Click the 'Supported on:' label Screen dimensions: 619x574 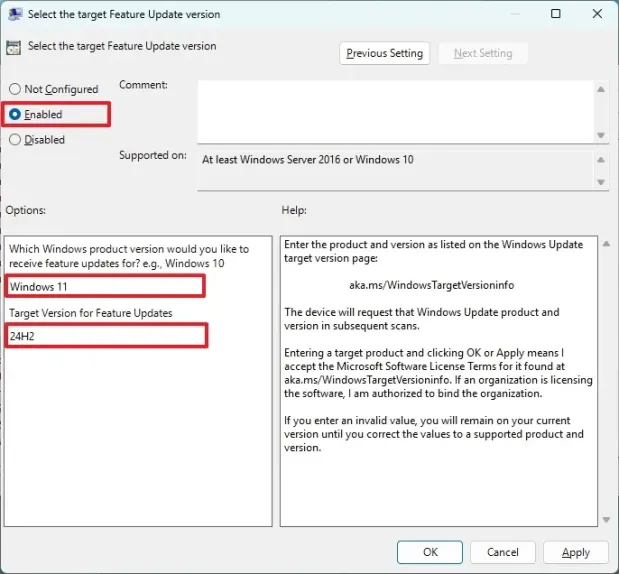153,155
